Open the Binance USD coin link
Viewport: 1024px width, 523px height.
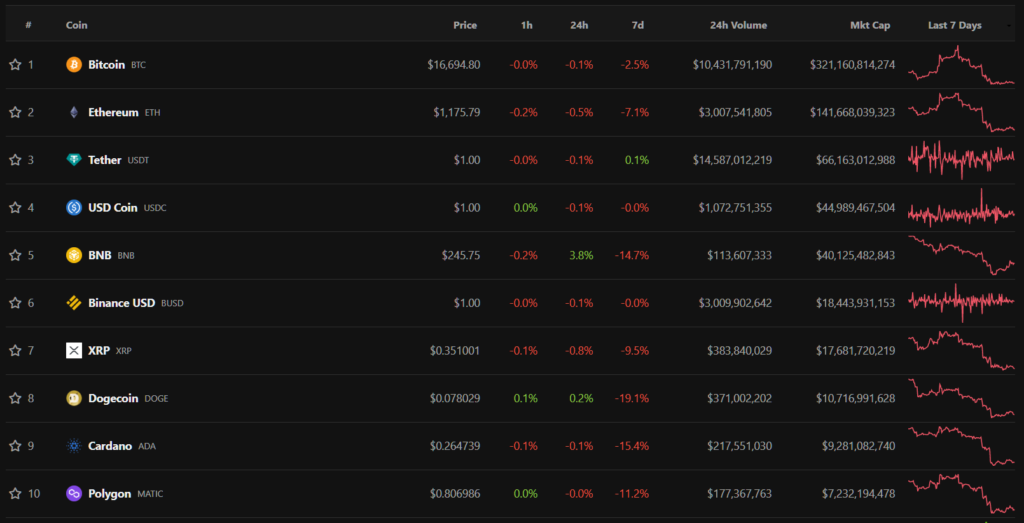[x=121, y=303]
